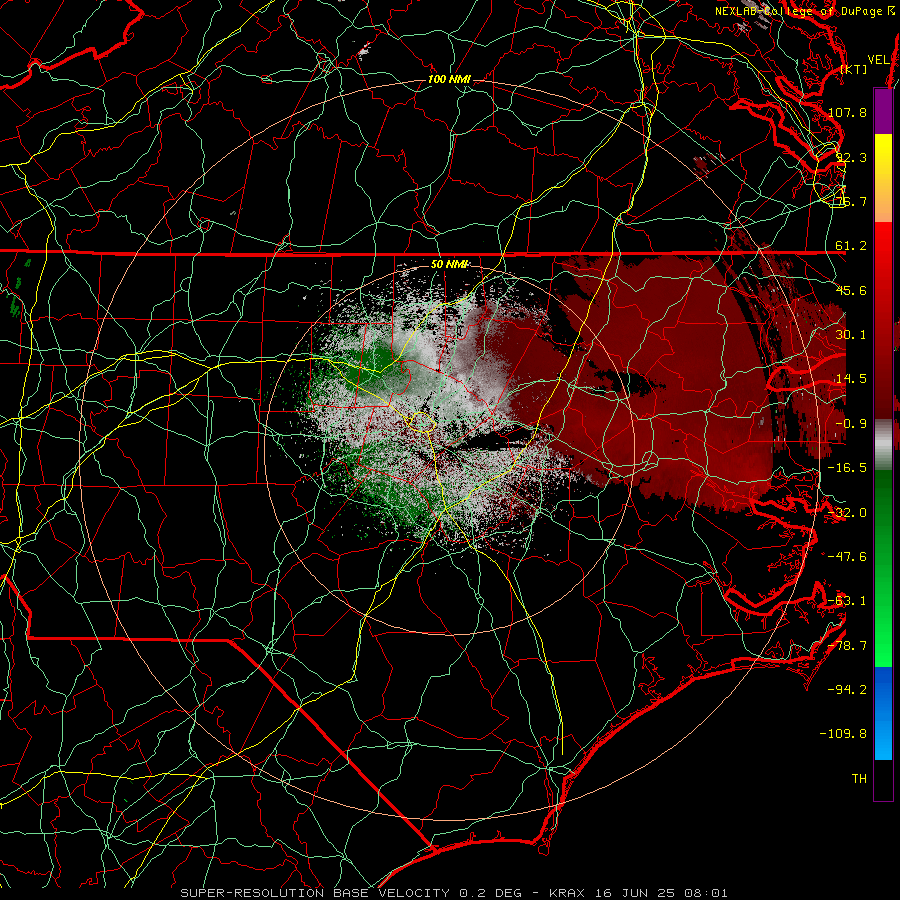Click the 50 NMI range ring label
Image resolution: width=900 pixels, height=900 pixels.
pyautogui.click(x=450, y=264)
